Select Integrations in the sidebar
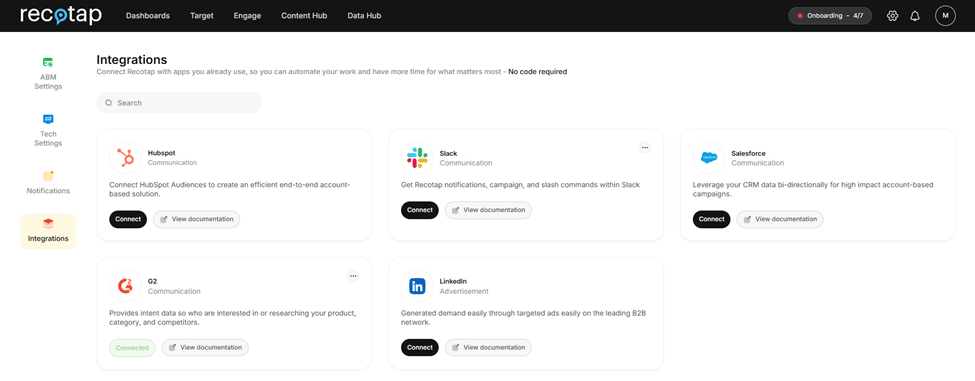 tap(48, 231)
